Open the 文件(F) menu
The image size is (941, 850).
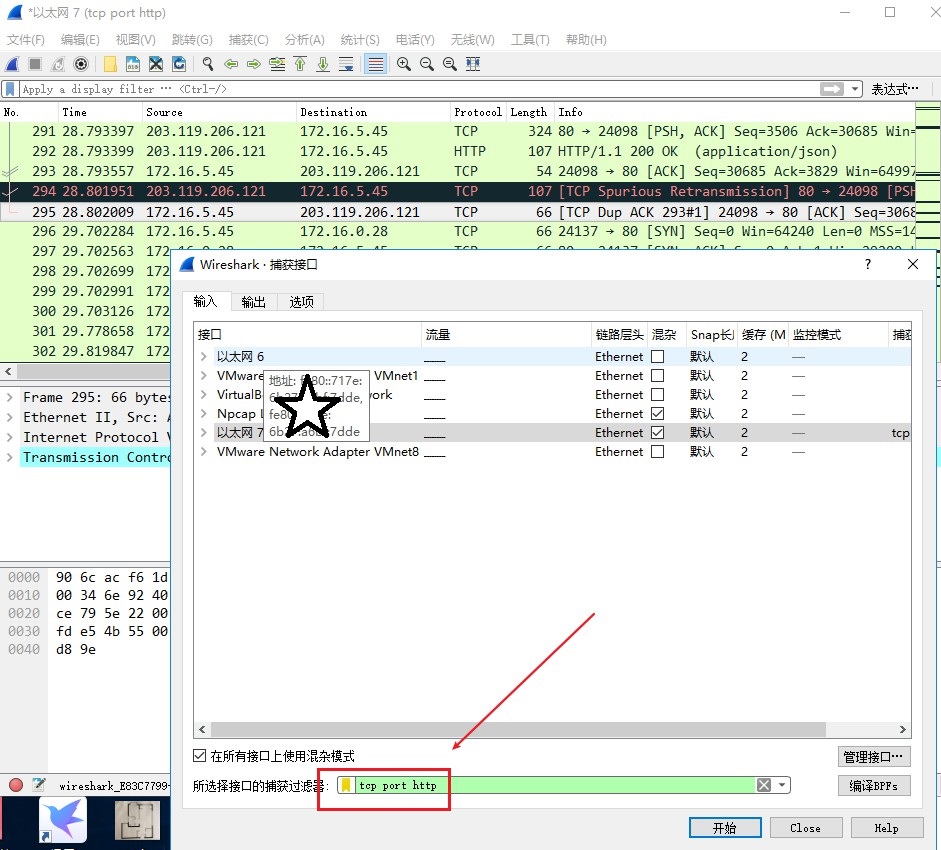point(26,40)
